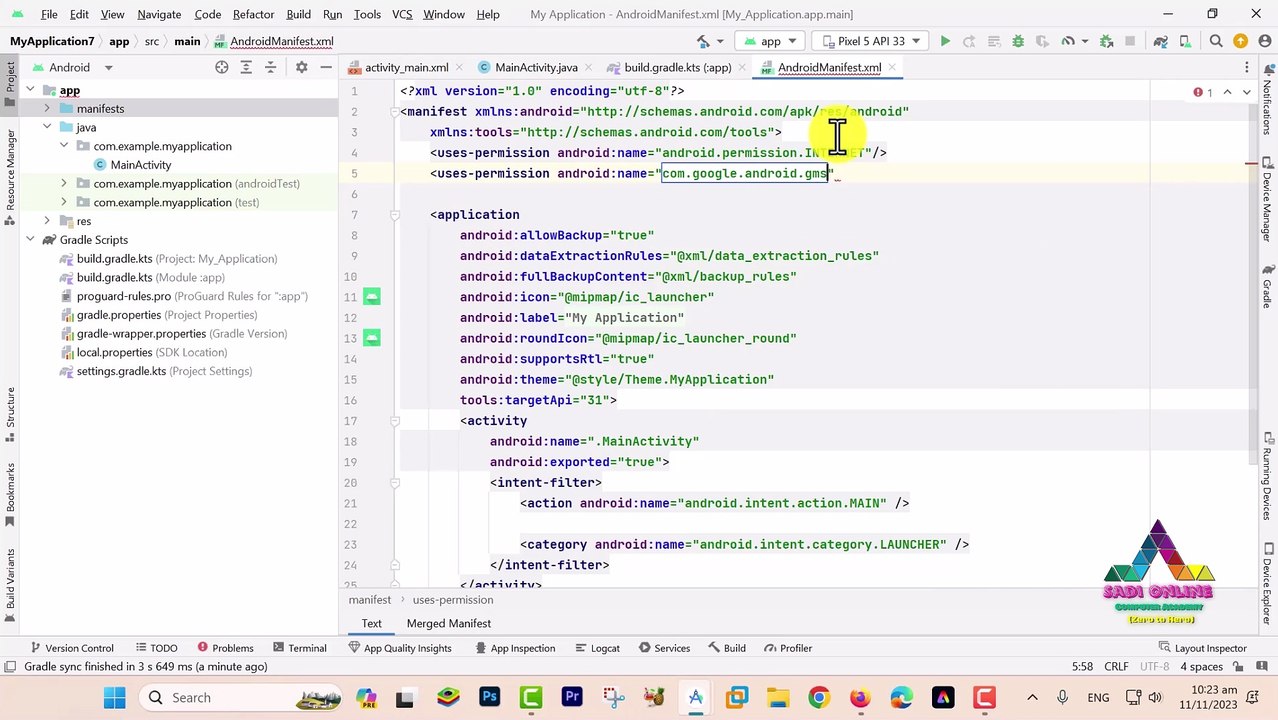Viewport: 1278px width, 720px height.
Task: Open the Pixel 5 API 33 device dropdown
Action: 871,41
